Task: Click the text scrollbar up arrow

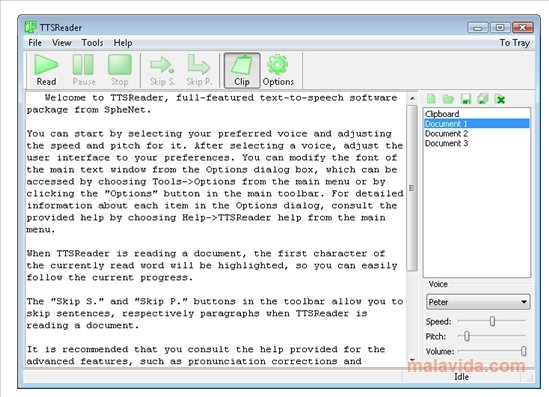Action: pyautogui.click(x=412, y=98)
